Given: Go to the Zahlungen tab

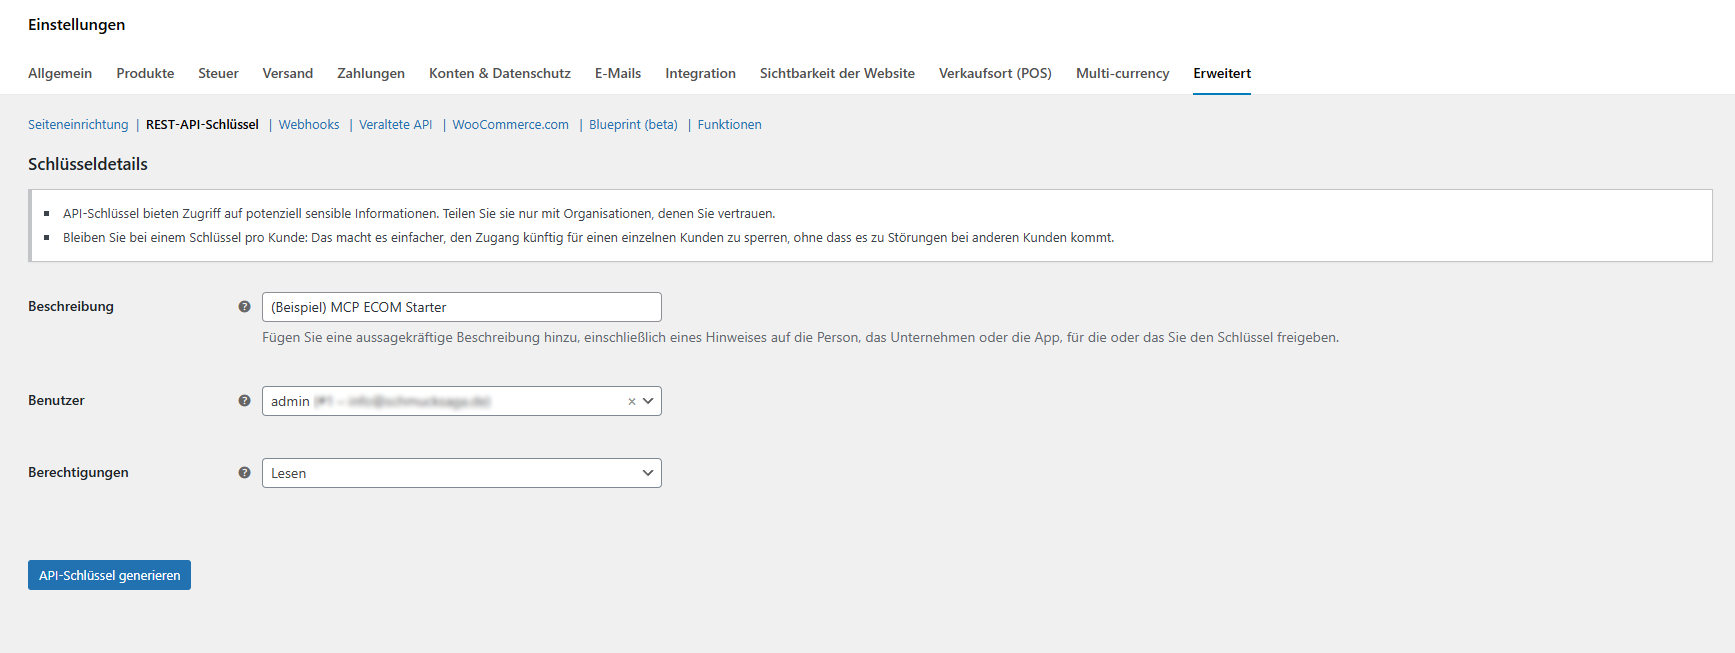Looking at the screenshot, I should coord(371,73).
